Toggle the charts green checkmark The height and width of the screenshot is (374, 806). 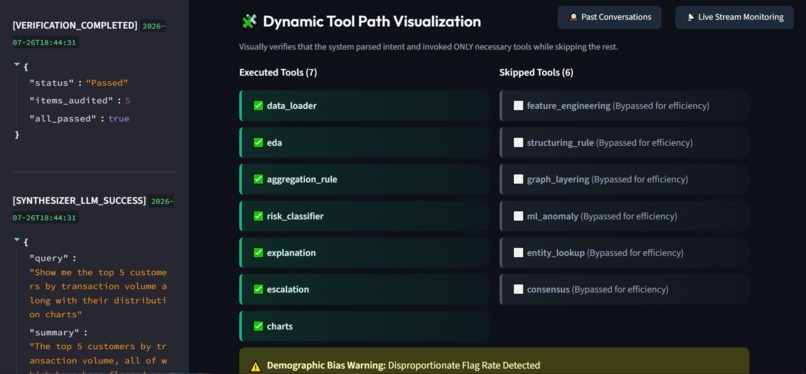coord(259,326)
